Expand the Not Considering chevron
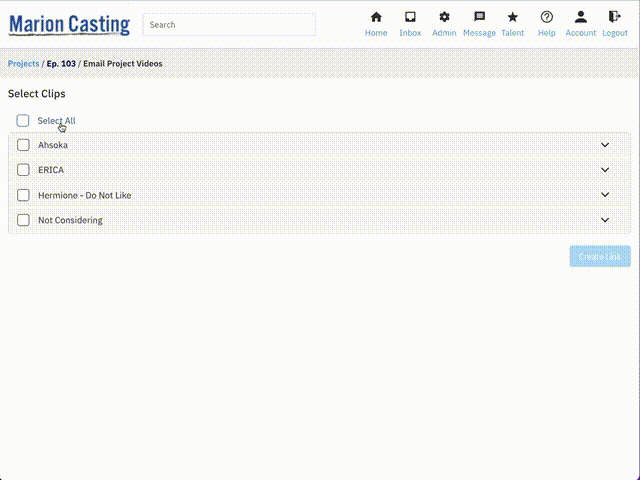 point(605,220)
